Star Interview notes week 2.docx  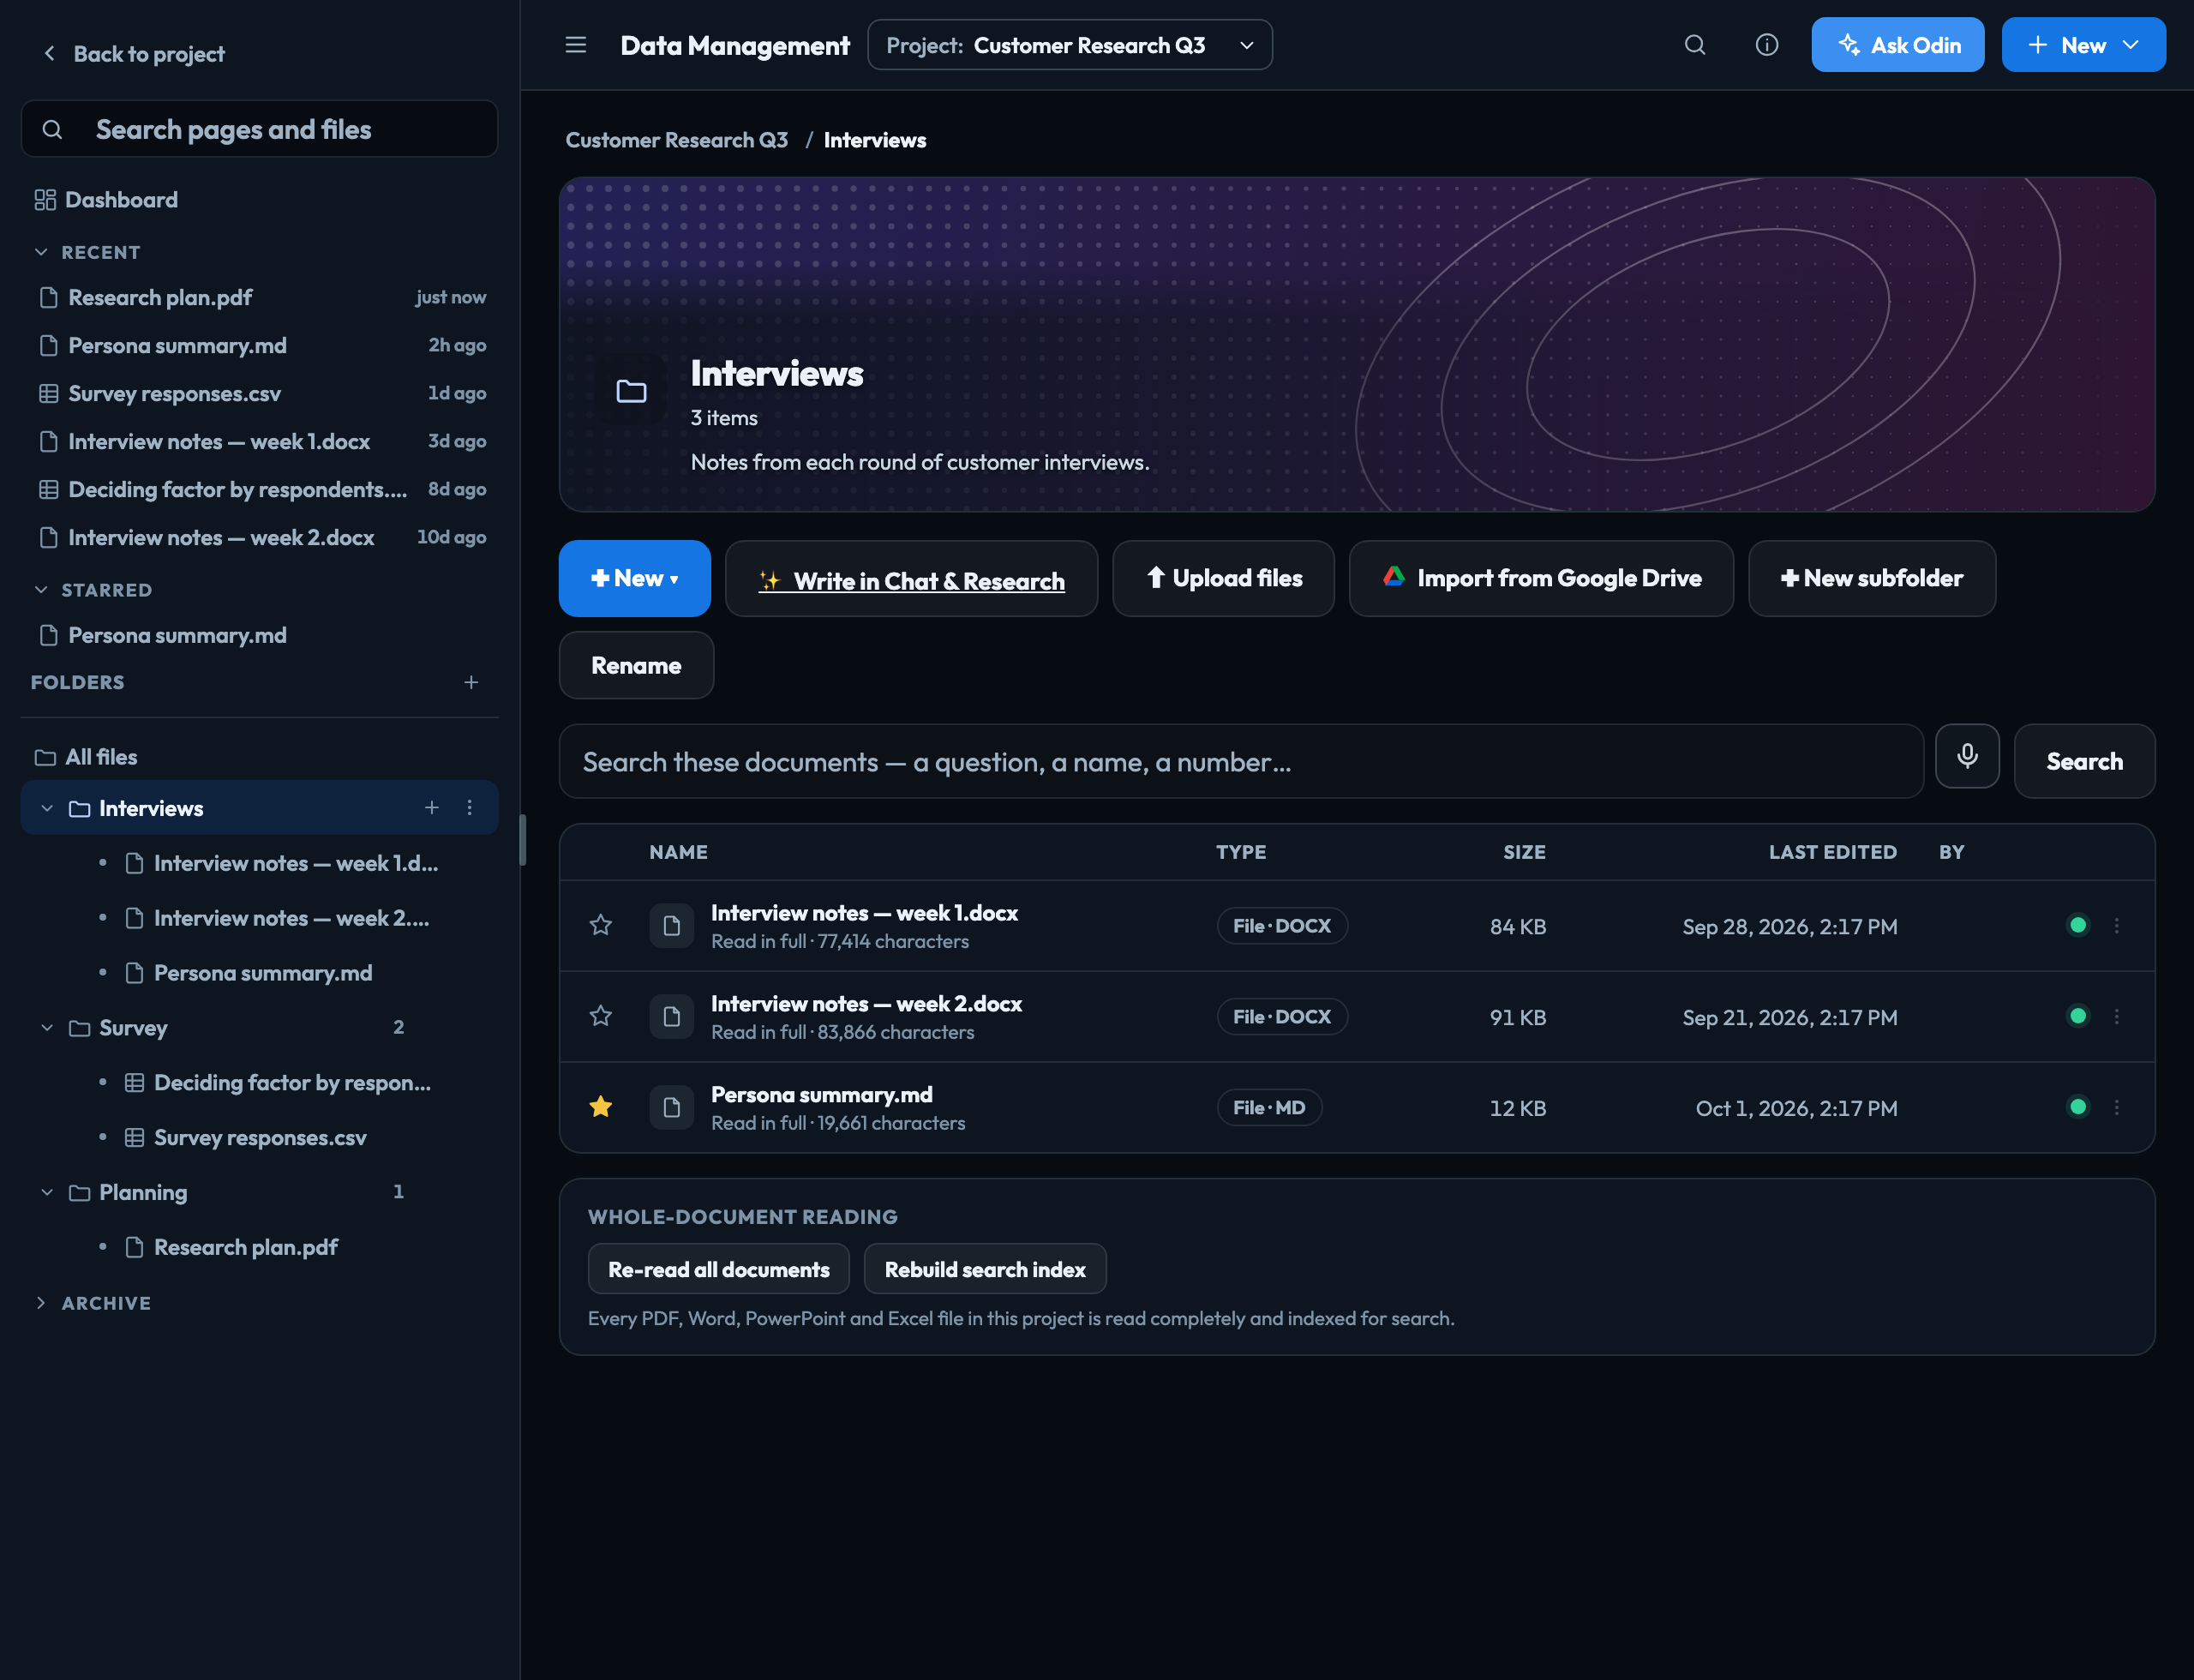point(600,1016)
